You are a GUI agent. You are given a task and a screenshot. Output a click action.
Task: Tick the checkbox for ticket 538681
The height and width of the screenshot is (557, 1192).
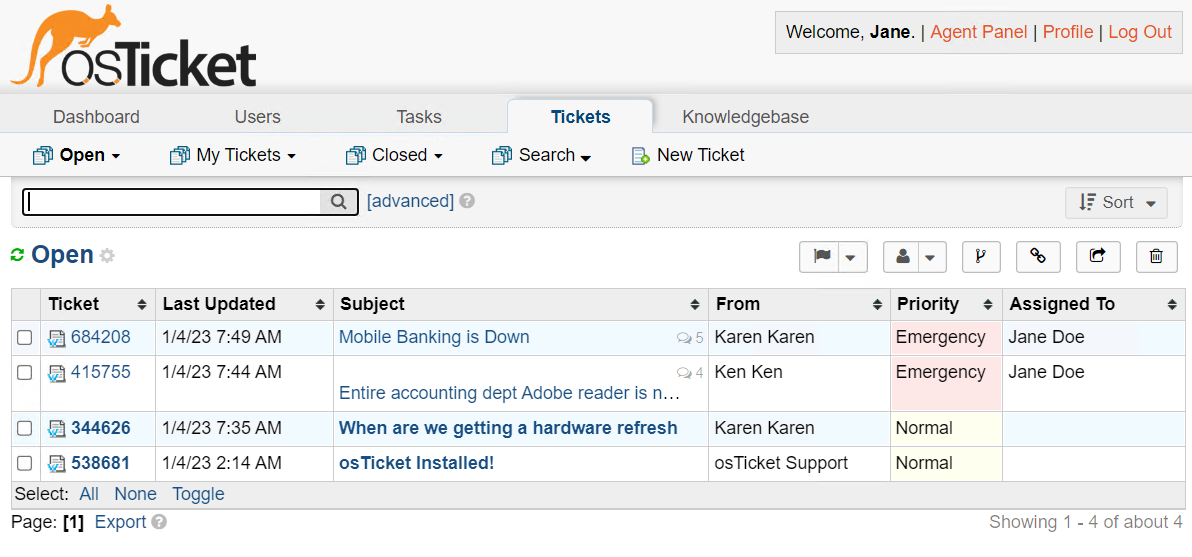pyautogui.click(x=25, y=464)
